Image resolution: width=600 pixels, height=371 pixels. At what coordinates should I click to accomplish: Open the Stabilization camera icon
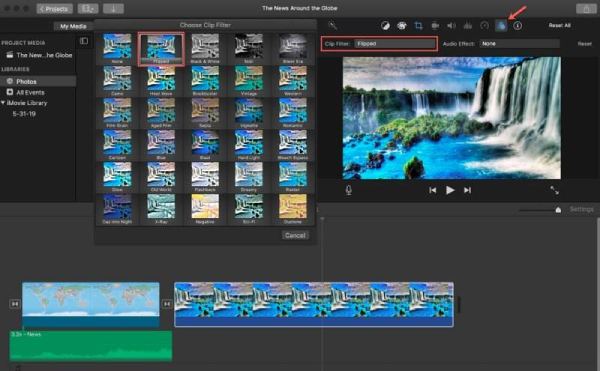435,26
